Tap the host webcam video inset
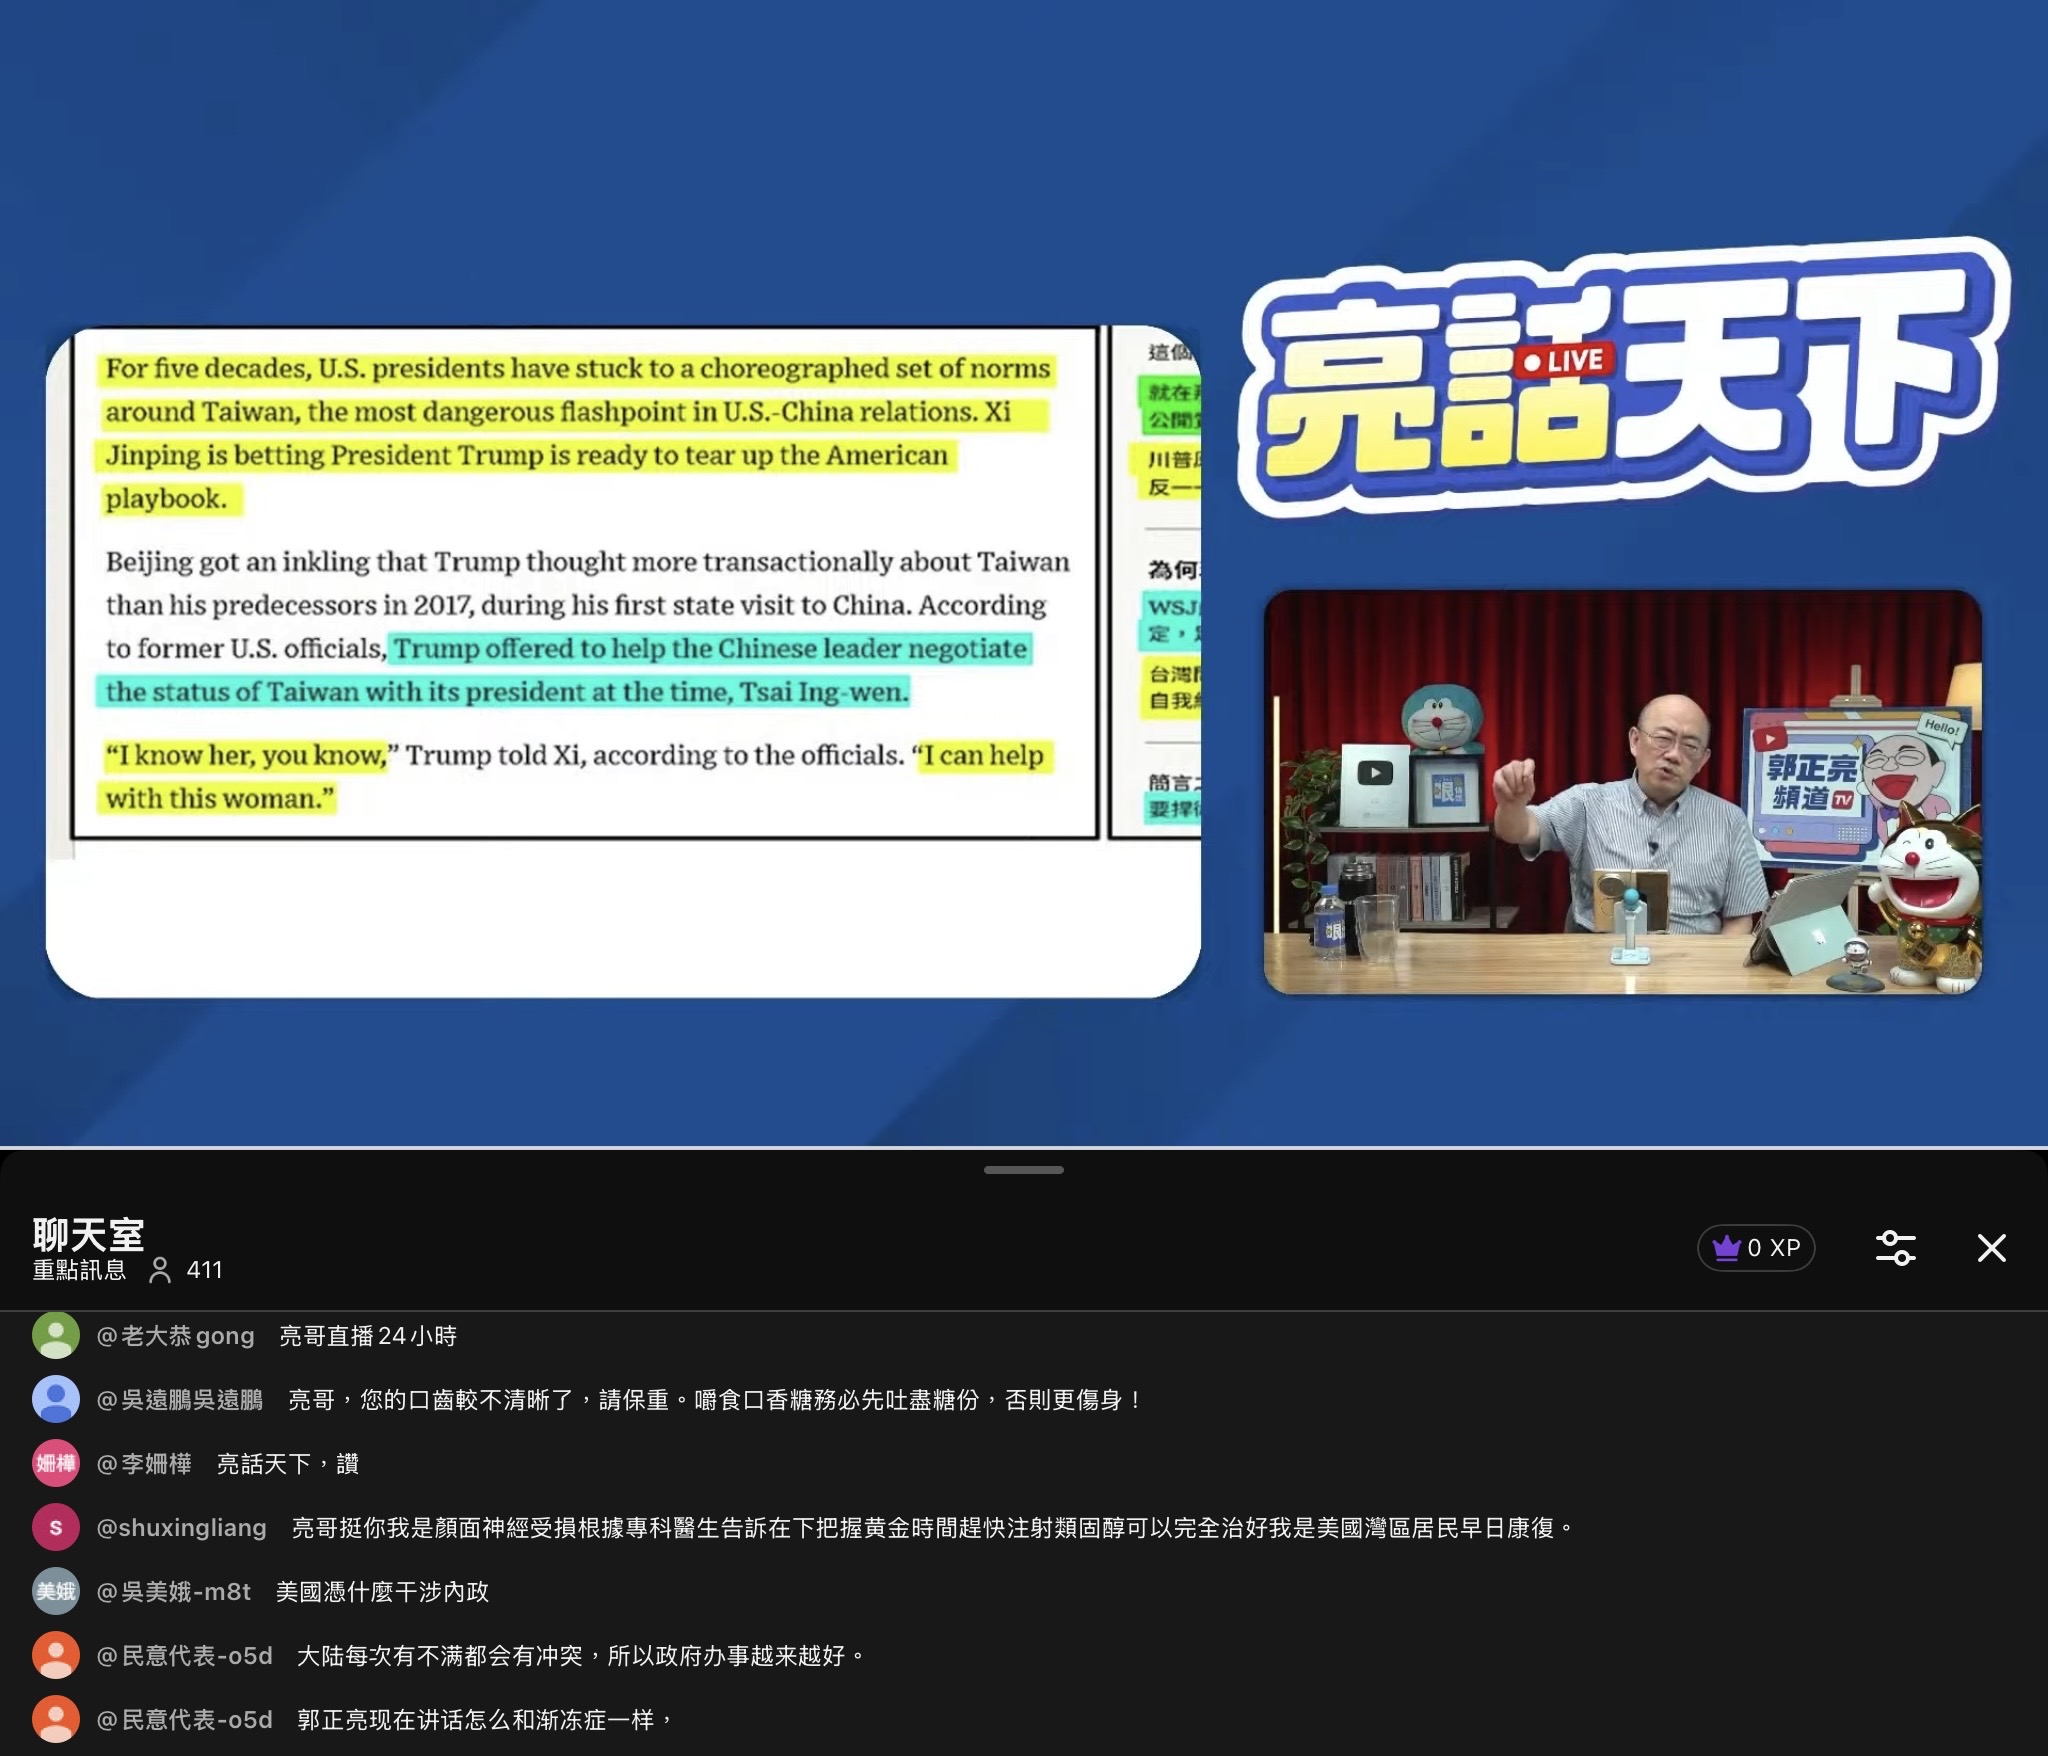The height and width of the screenshot is (1756, 2048). [1622, 792]
